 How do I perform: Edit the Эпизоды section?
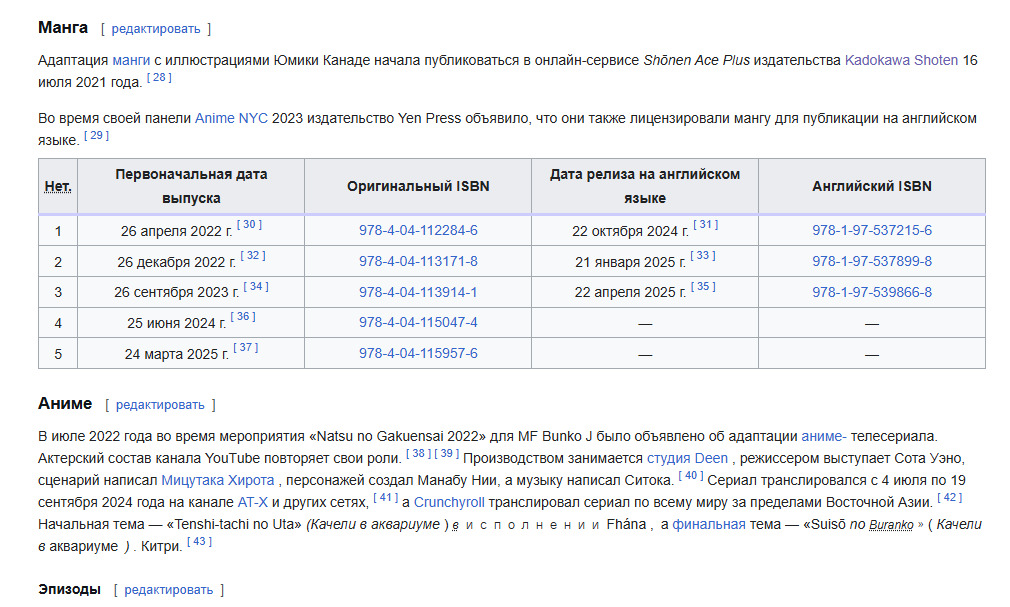(x=168, y=590)
